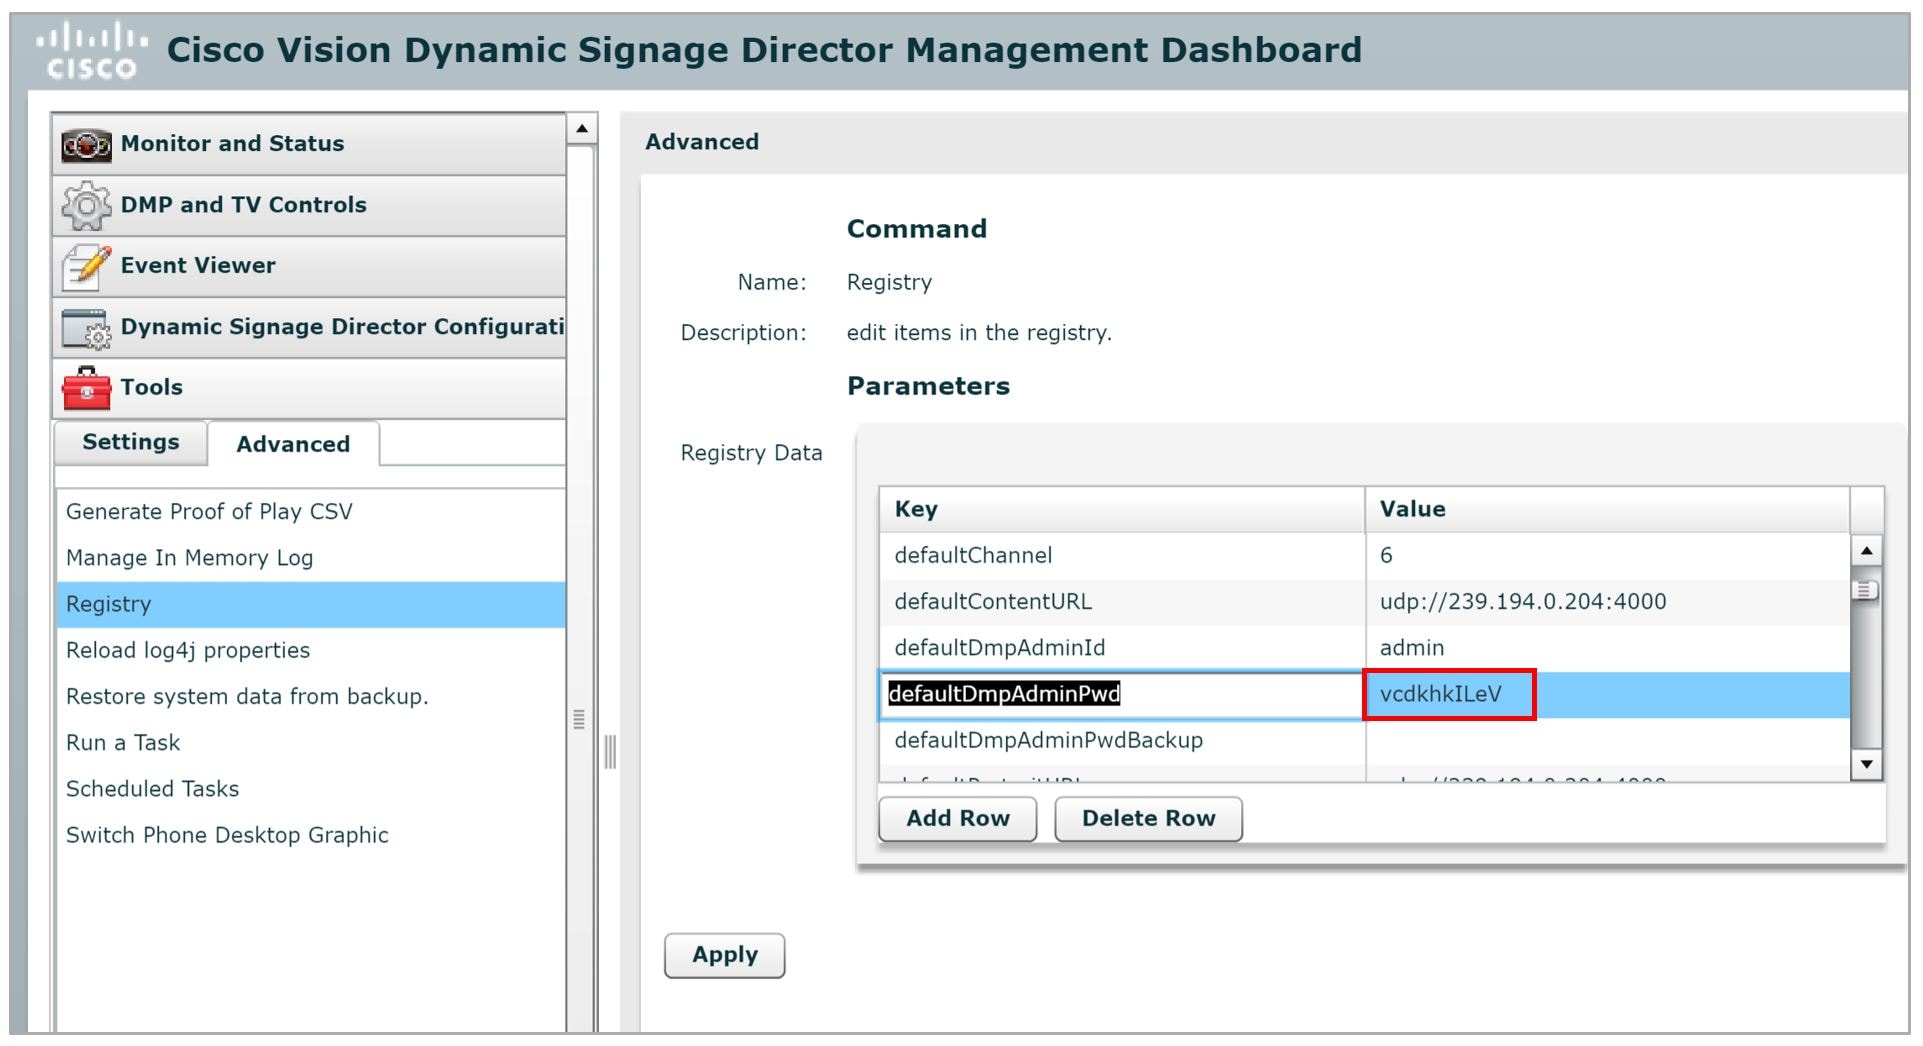This screenshot has width=1923, height=1046.
Task: Select the defaultContentURL key cell
Action: pyautogui.click(x=1122, y=602)
